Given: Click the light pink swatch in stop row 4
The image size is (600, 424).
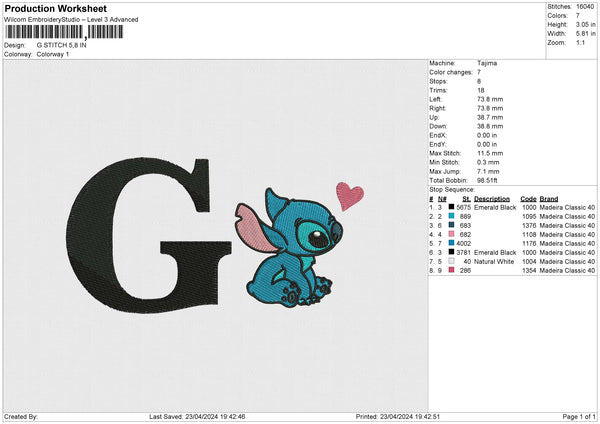Looking at the screenshot, I should click(452, 234).
